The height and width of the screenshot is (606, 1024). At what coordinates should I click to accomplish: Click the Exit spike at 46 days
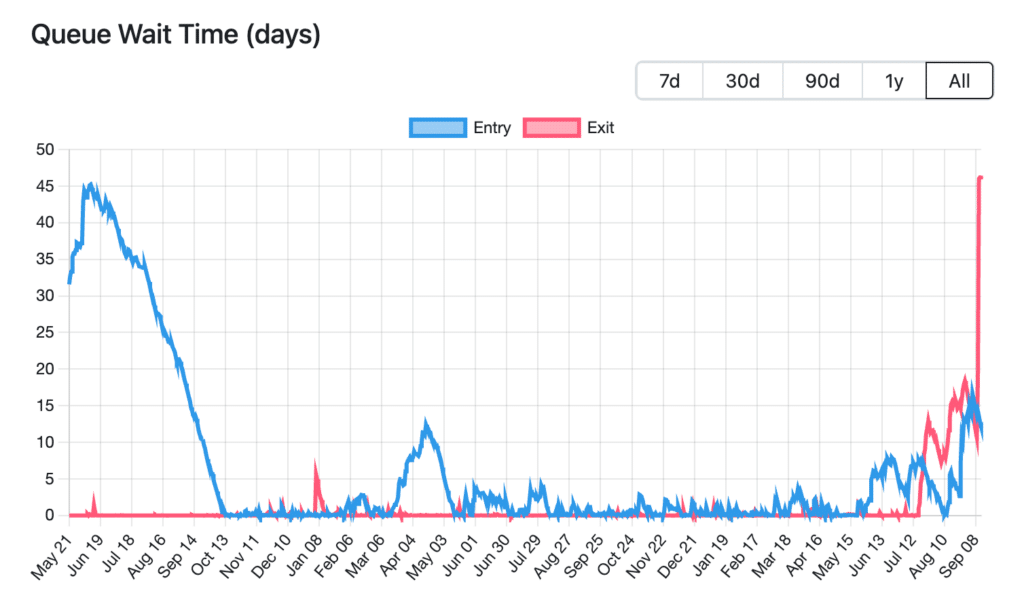tap(980, 178)
